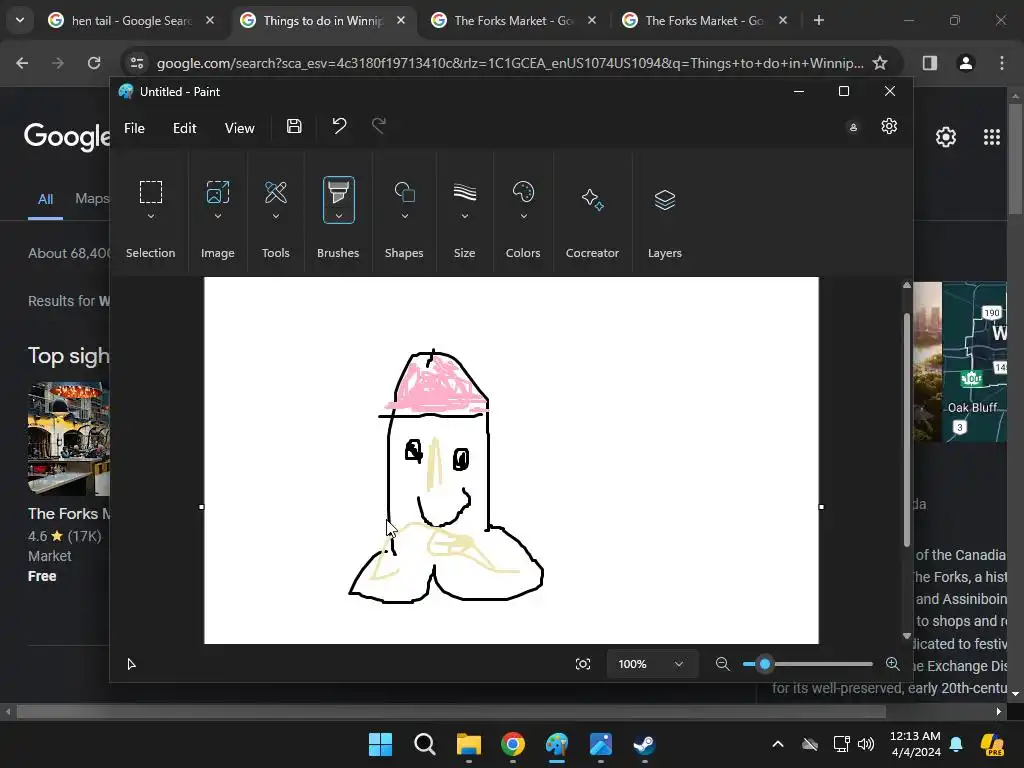Open the Layers panel icon
The height and width of the screenshot is (768, 1024).
pyautogui.click(x=664, y=199)
